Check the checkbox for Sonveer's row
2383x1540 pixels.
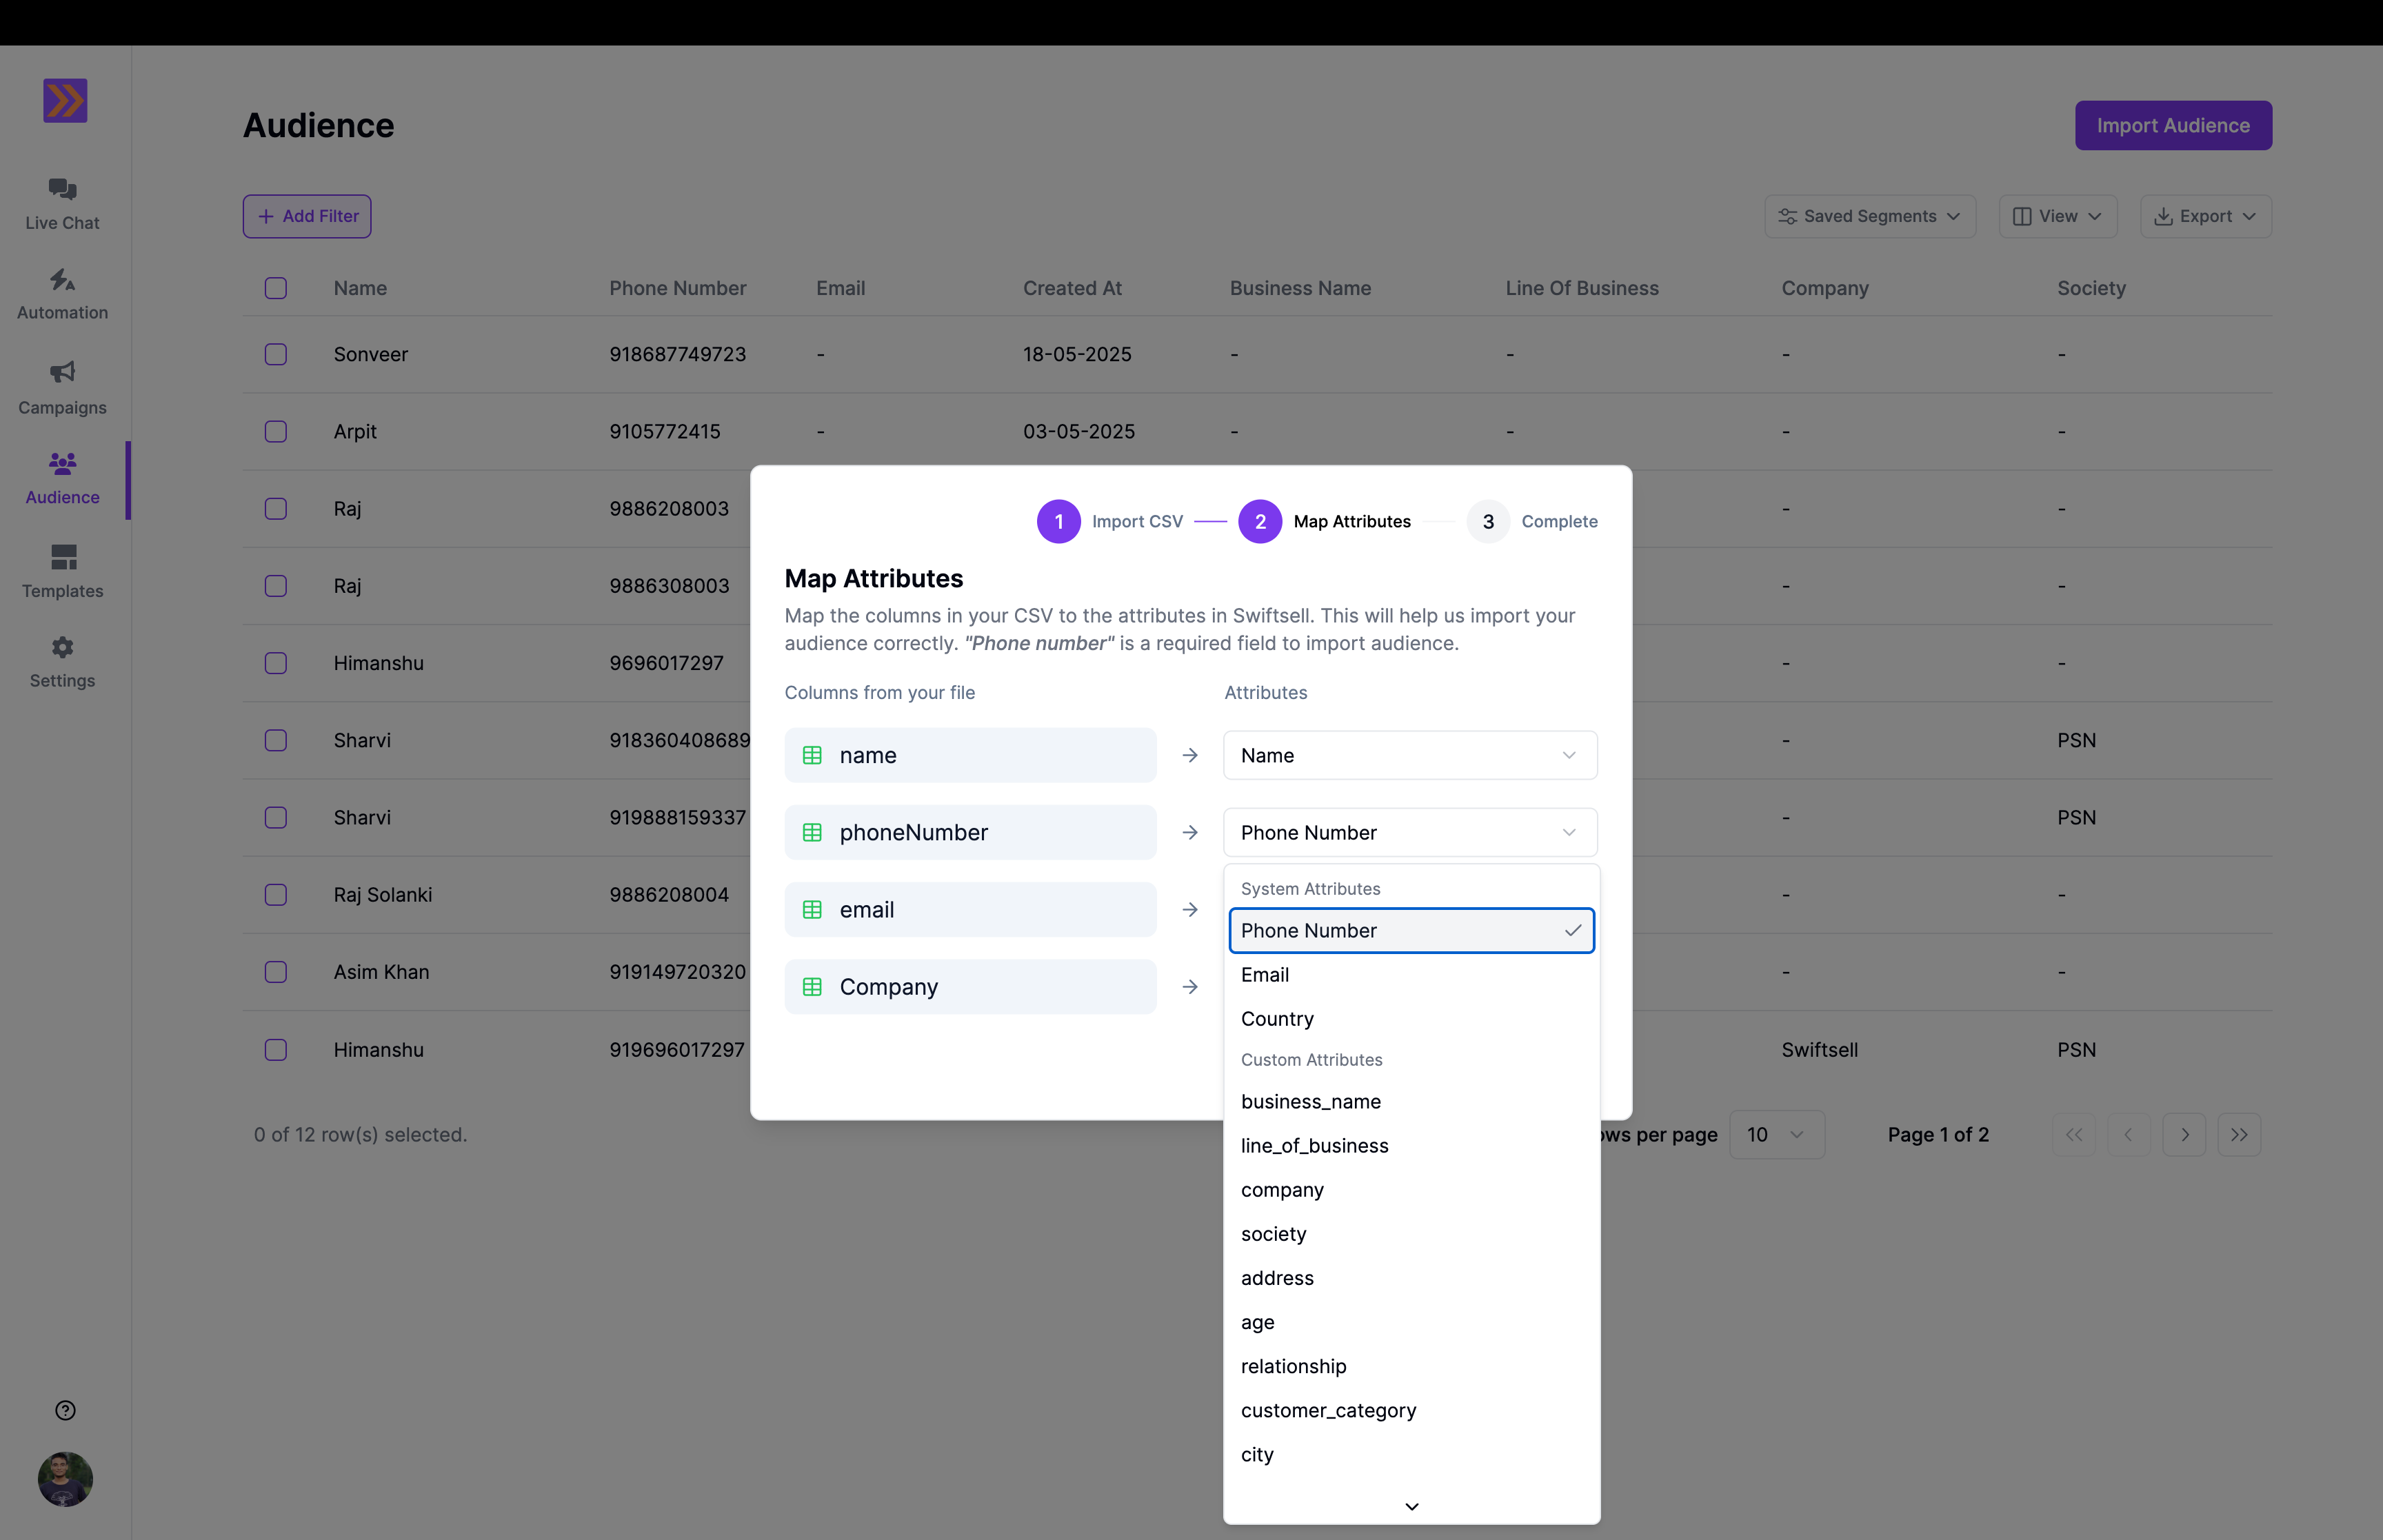coord(276,354)
